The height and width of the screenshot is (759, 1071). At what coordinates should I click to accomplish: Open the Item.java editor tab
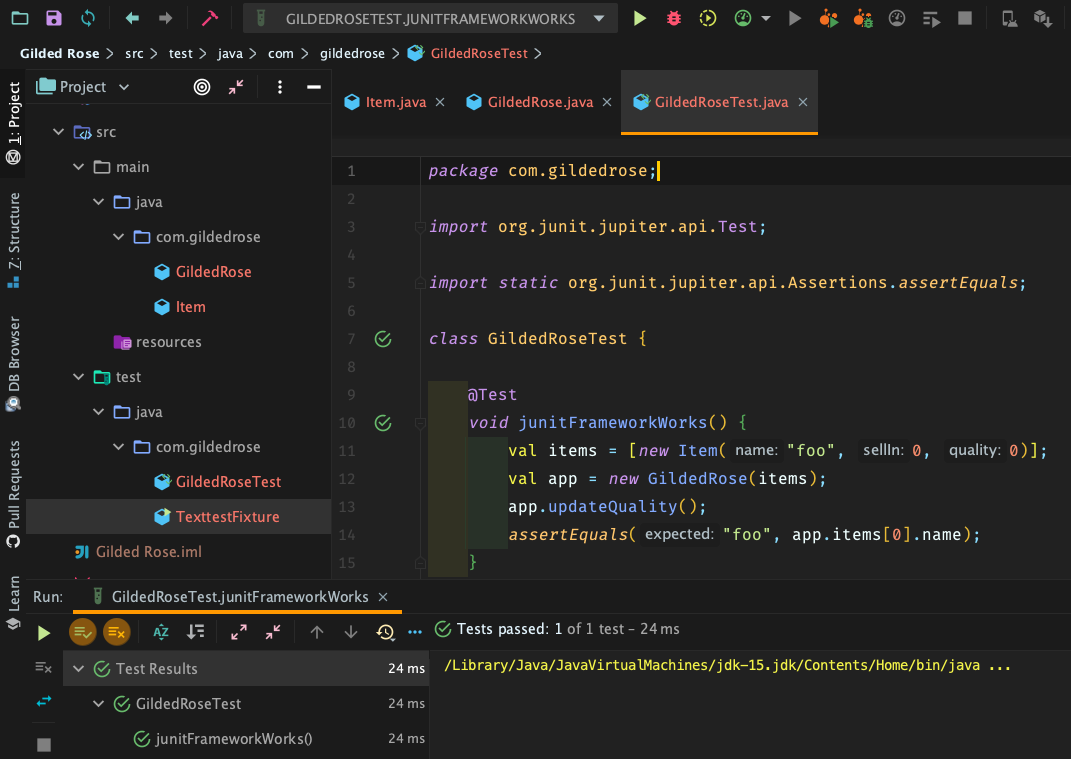click(395, 102)
